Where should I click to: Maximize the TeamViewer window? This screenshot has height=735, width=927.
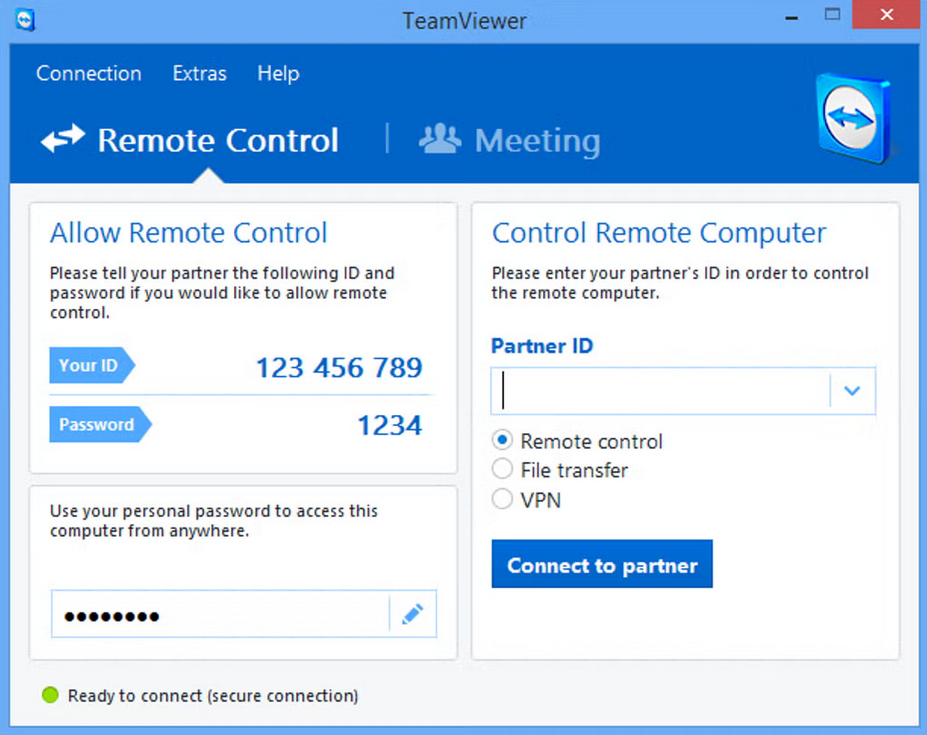tap(832, 14)
